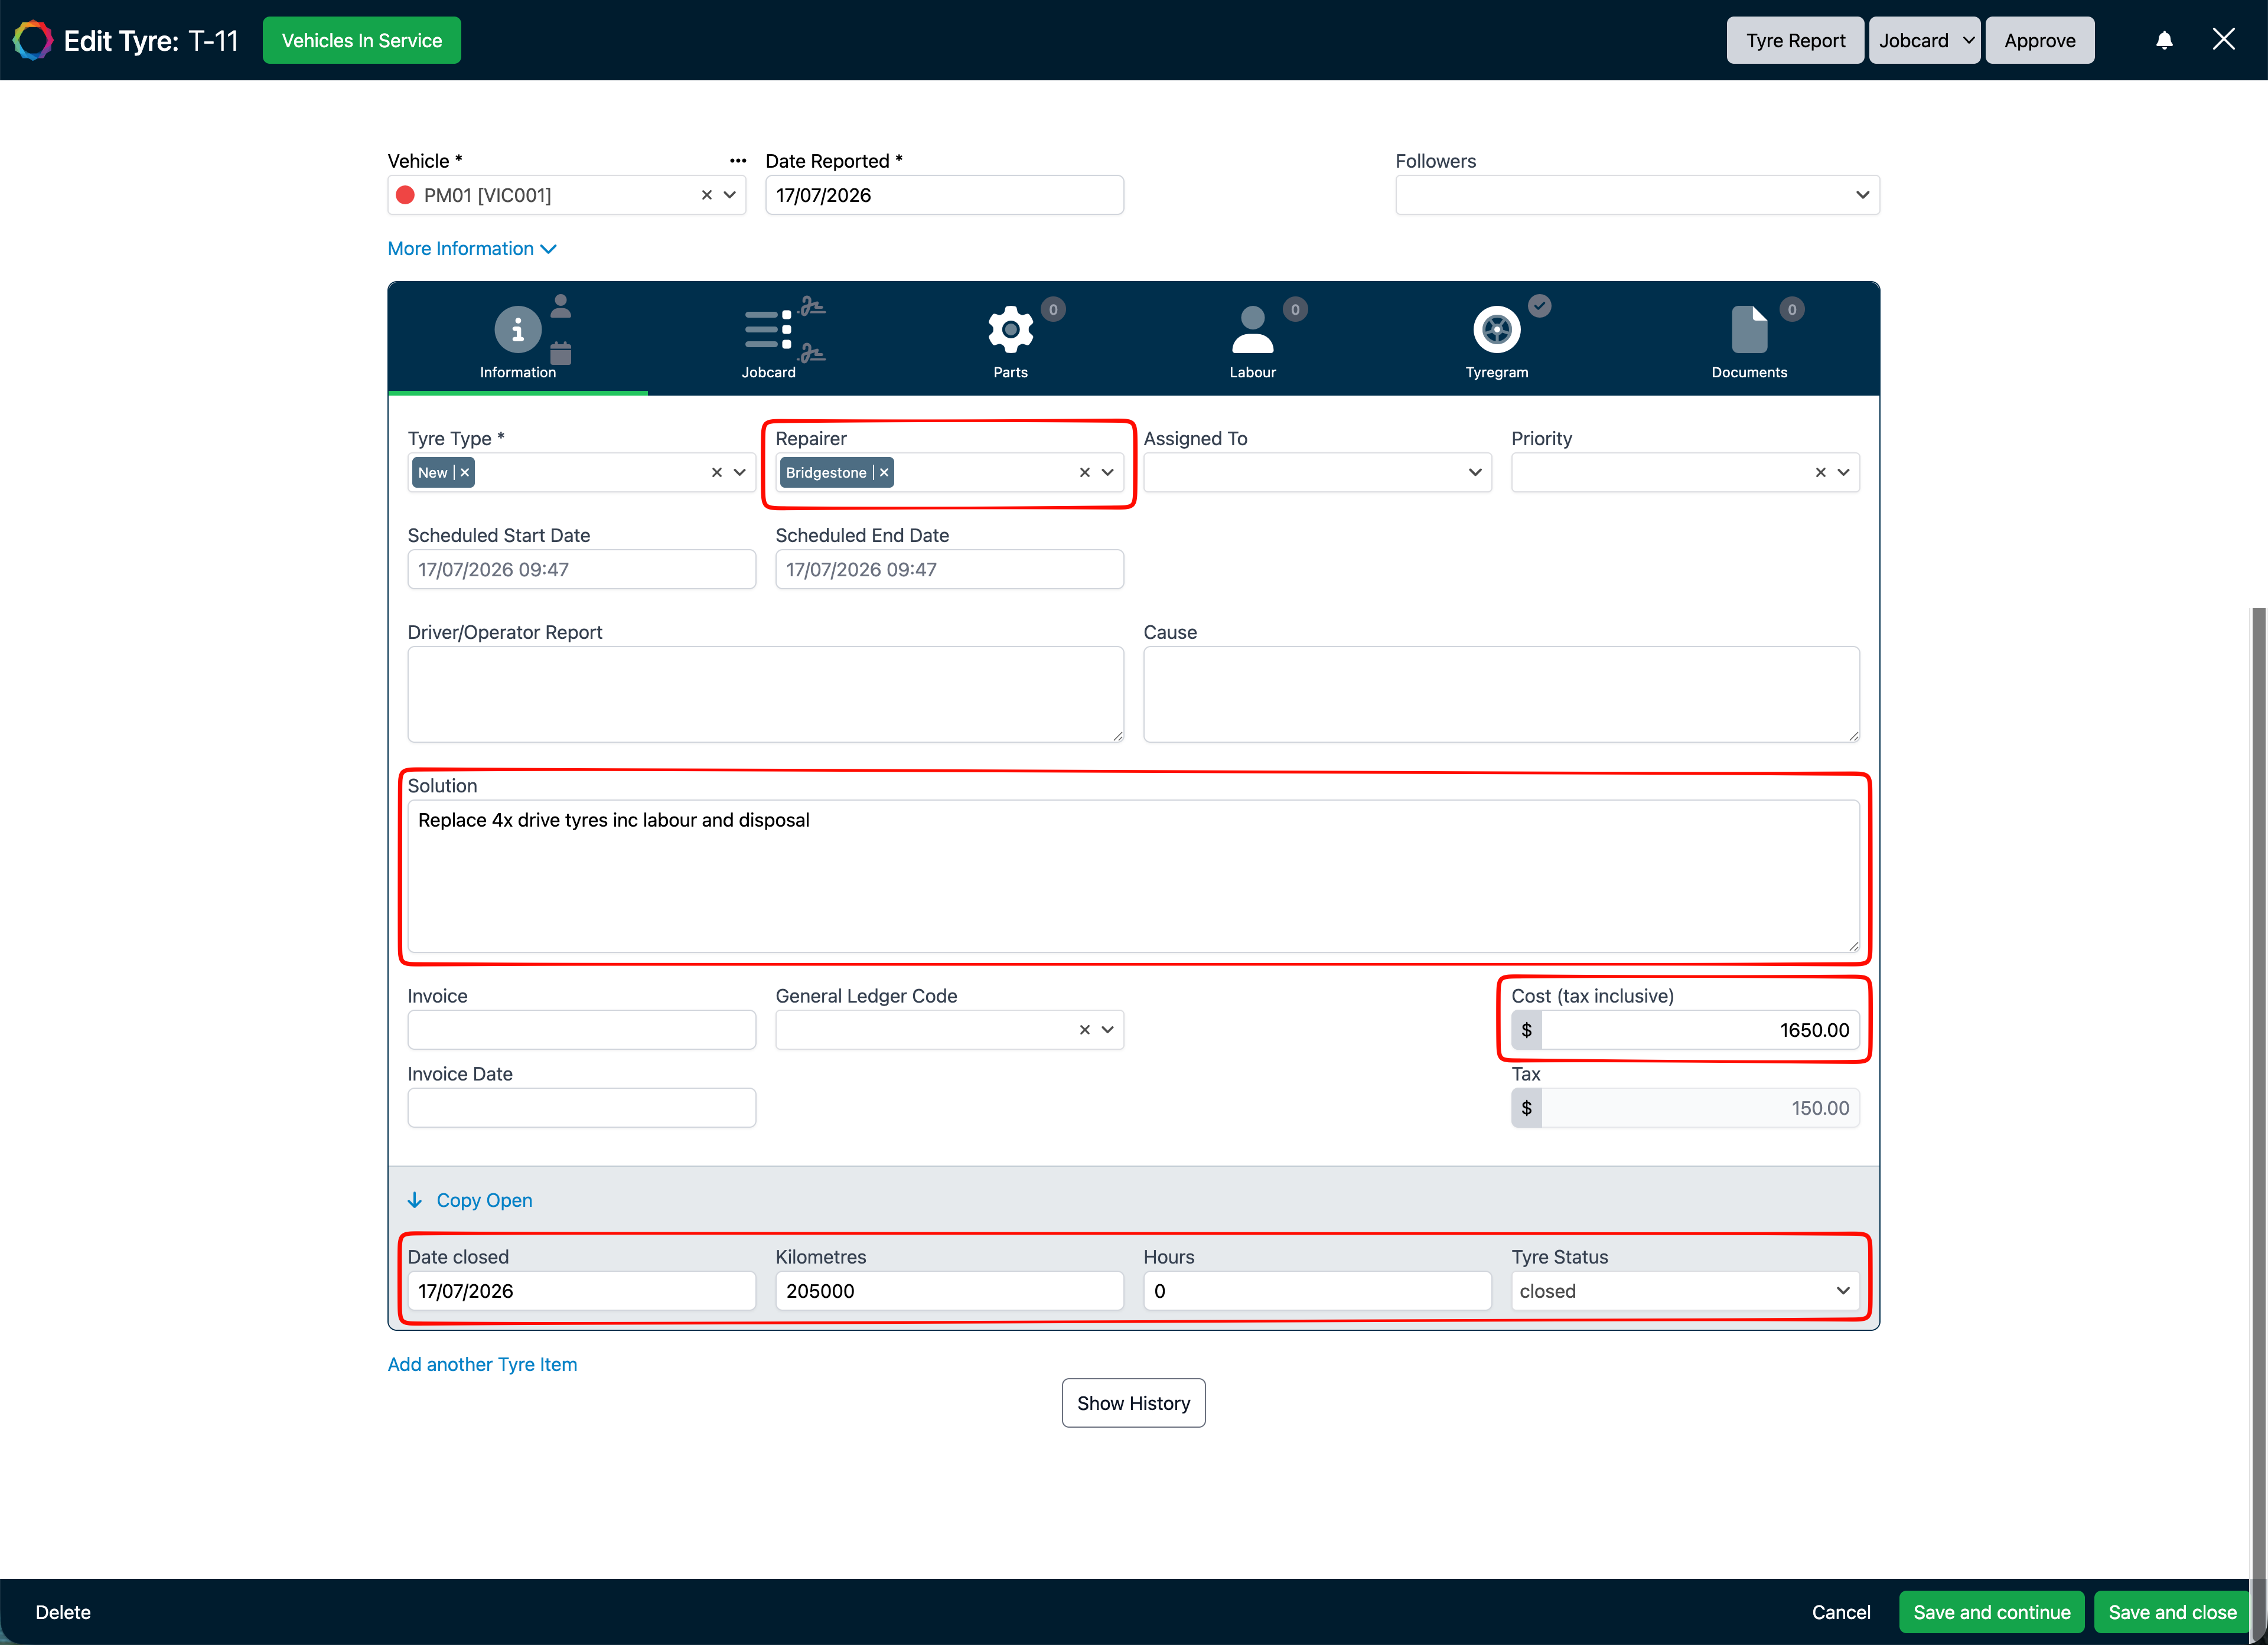The width and height of the screenshot is (2268, 1645).
Task: Click the Cost (tax inclusive) field
Action: pos(1700,1030)
